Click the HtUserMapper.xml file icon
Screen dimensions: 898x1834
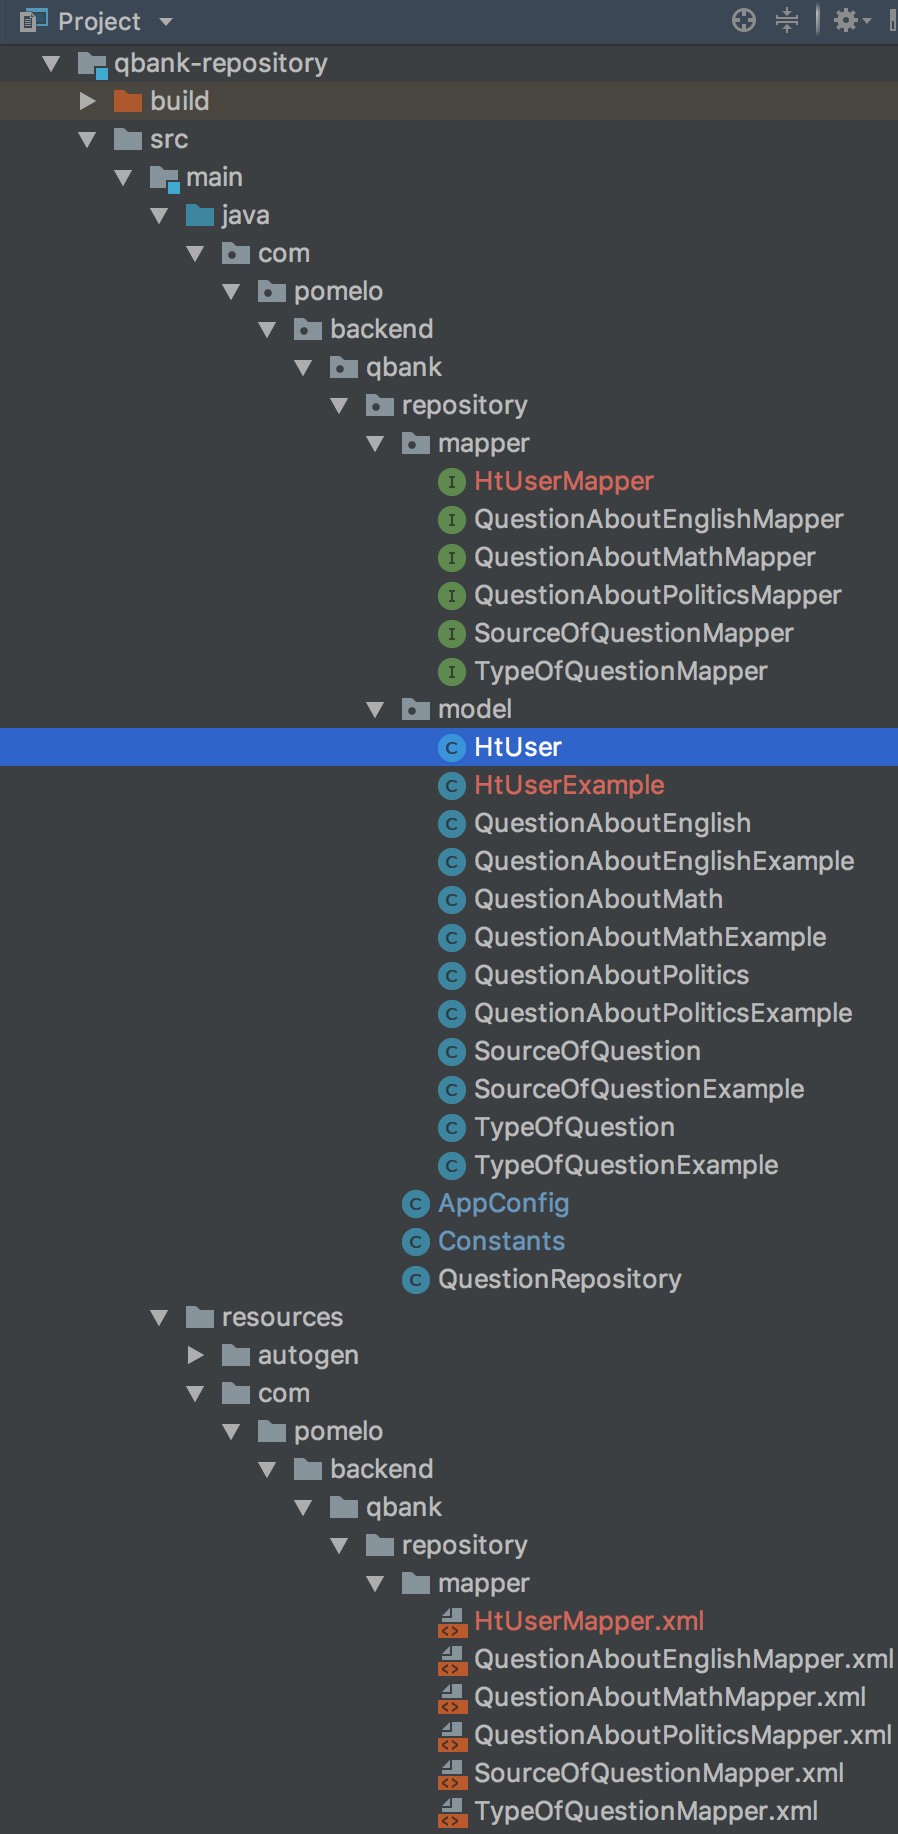click(452, 1622)
